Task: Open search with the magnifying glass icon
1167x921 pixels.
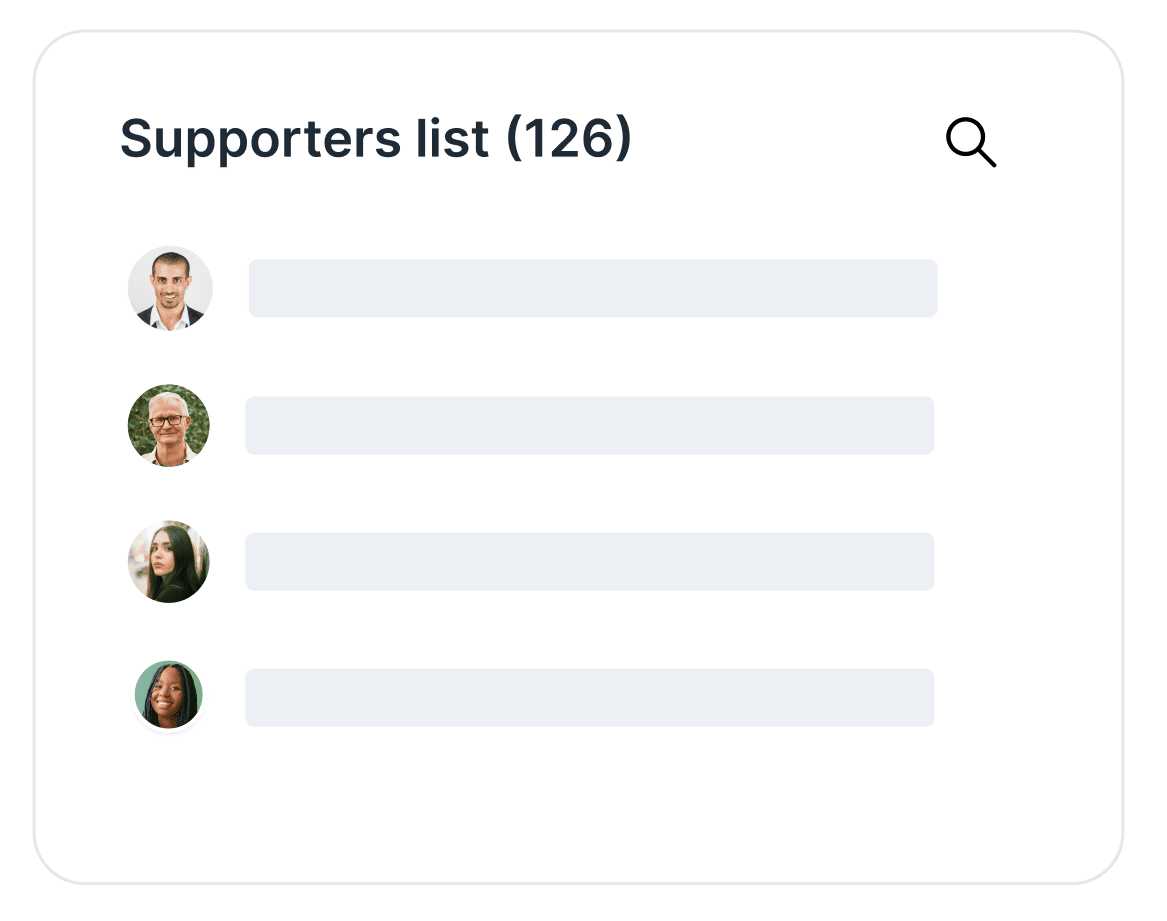Action: click(x=970, y=142)
